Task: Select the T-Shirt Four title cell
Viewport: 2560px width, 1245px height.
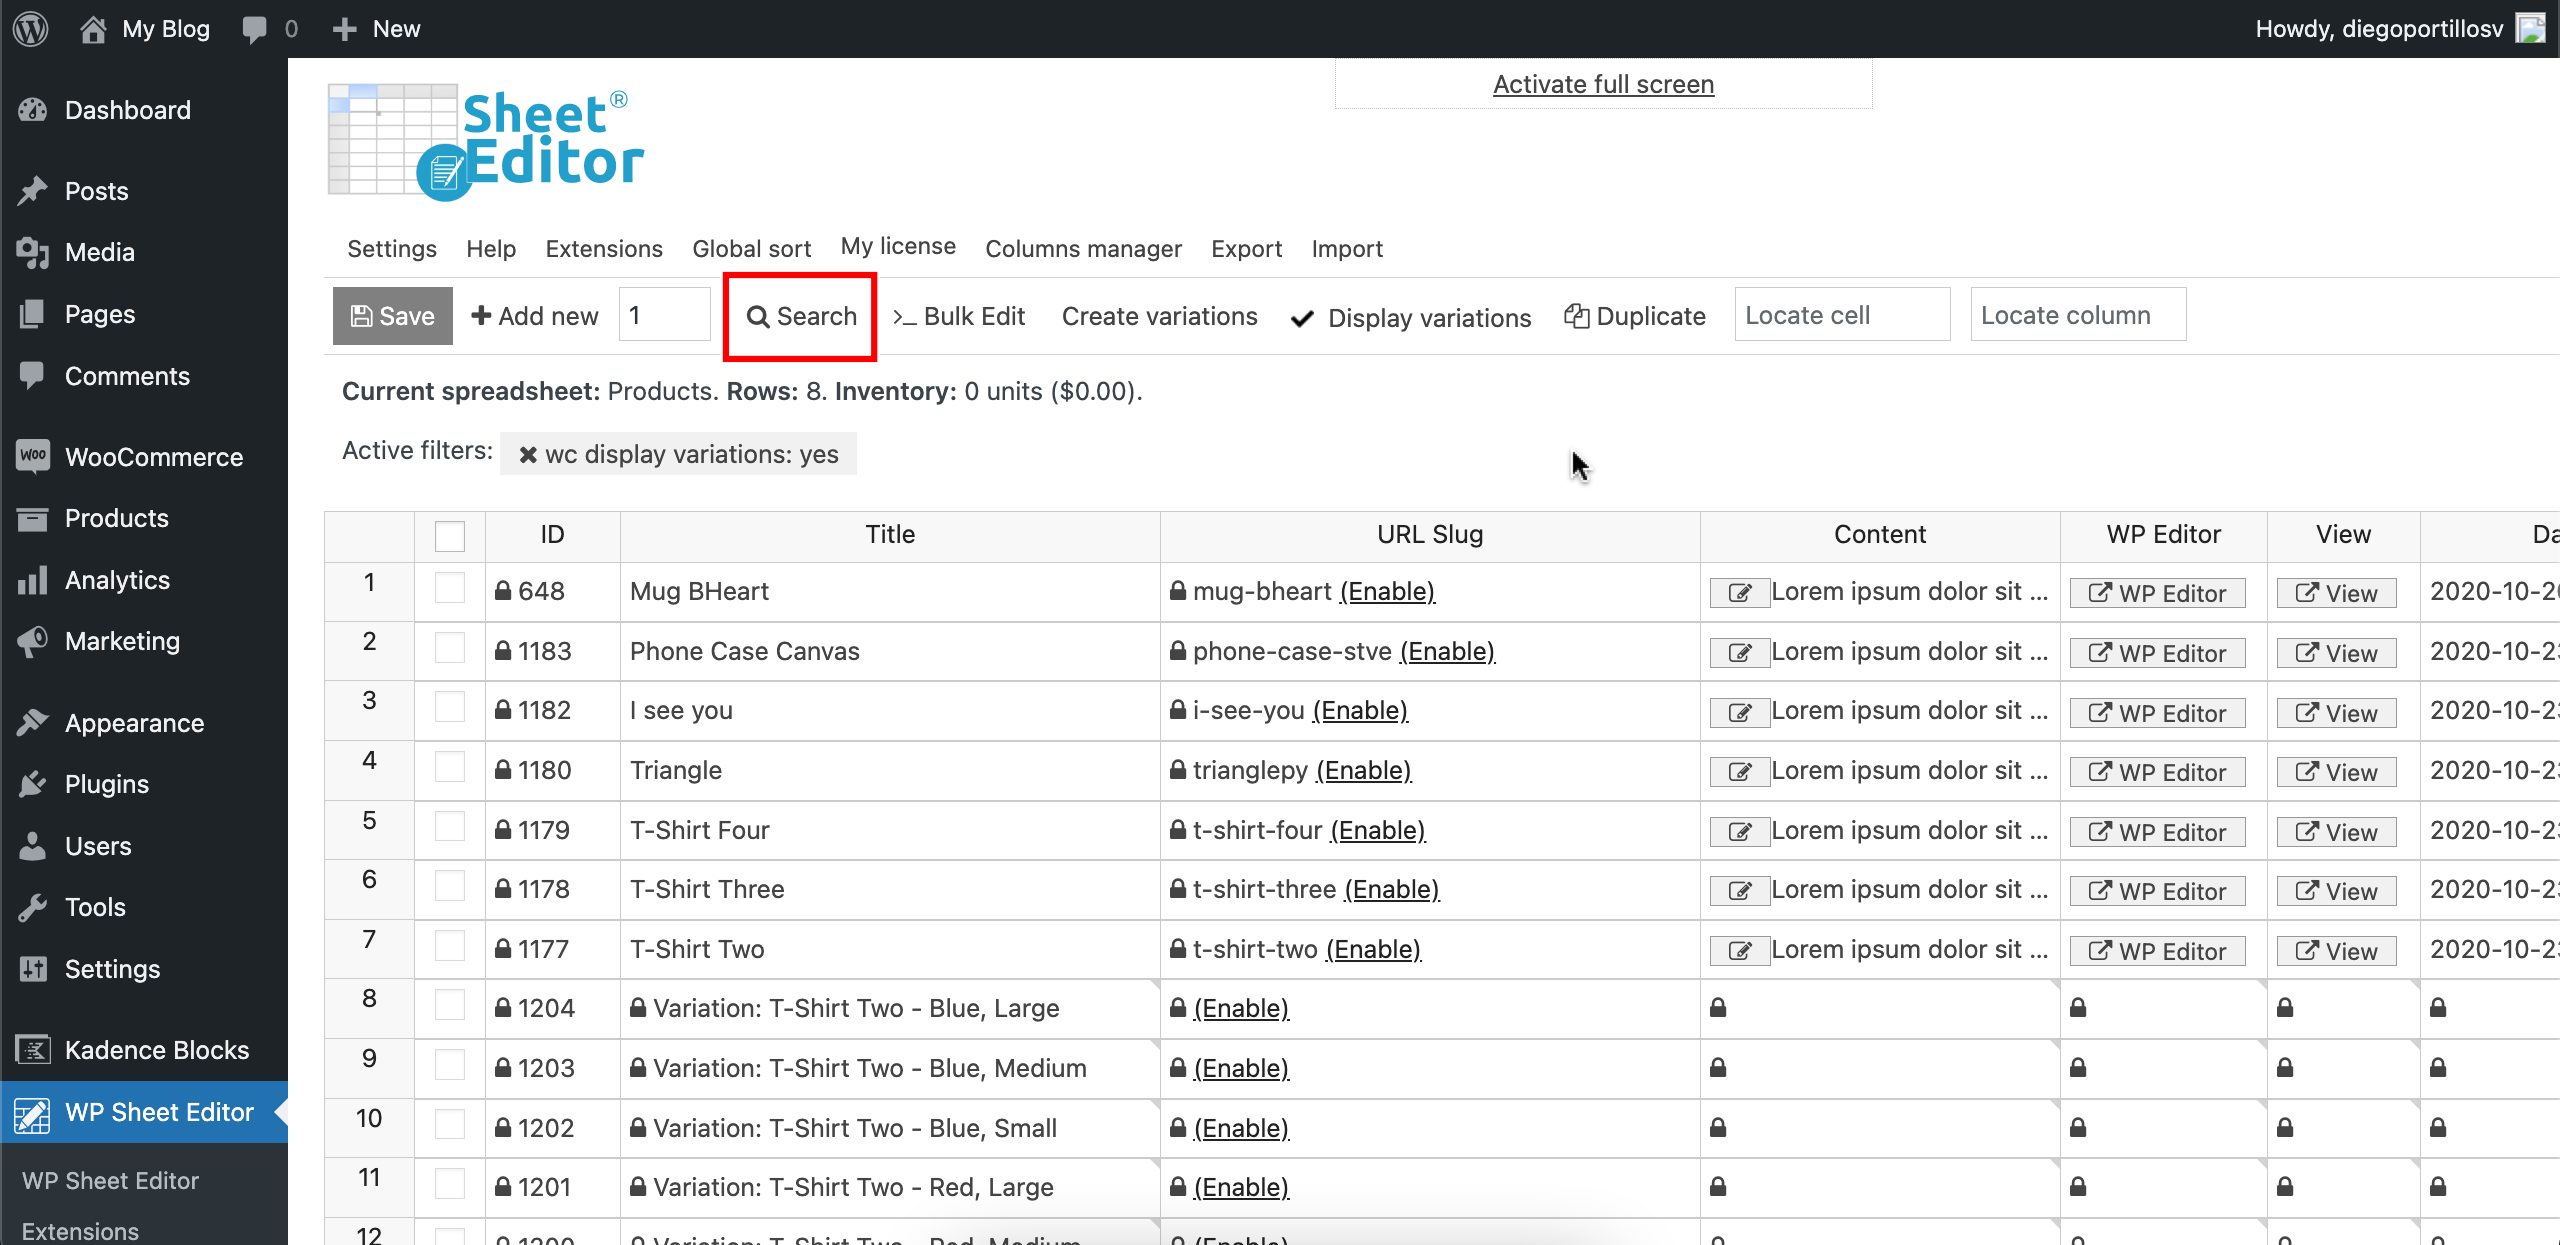Action: click(x=890, y=830)
